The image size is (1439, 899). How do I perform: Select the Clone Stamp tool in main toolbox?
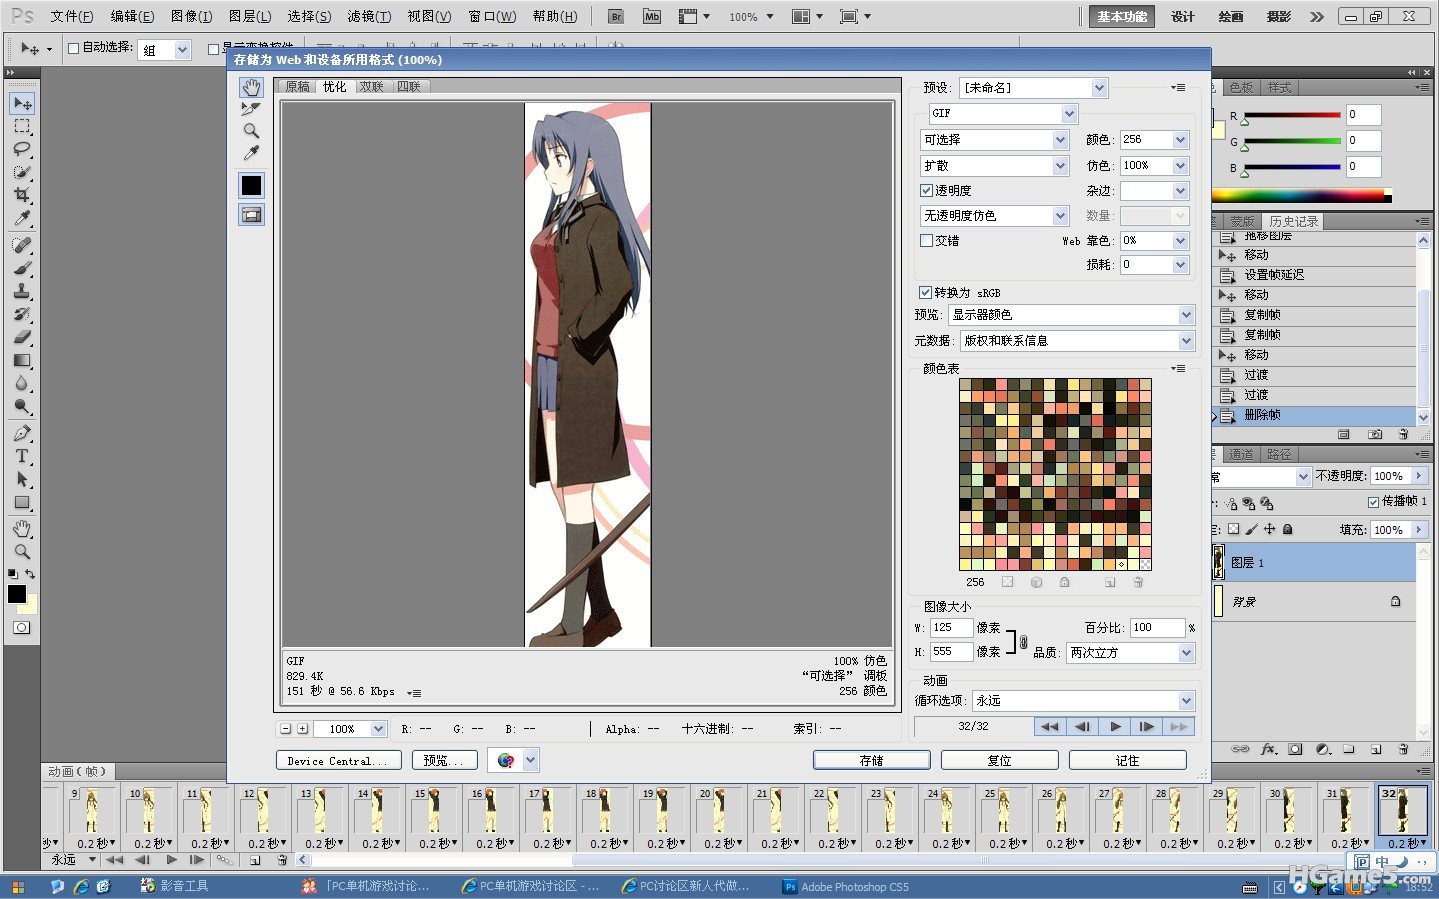coord(22,291)
